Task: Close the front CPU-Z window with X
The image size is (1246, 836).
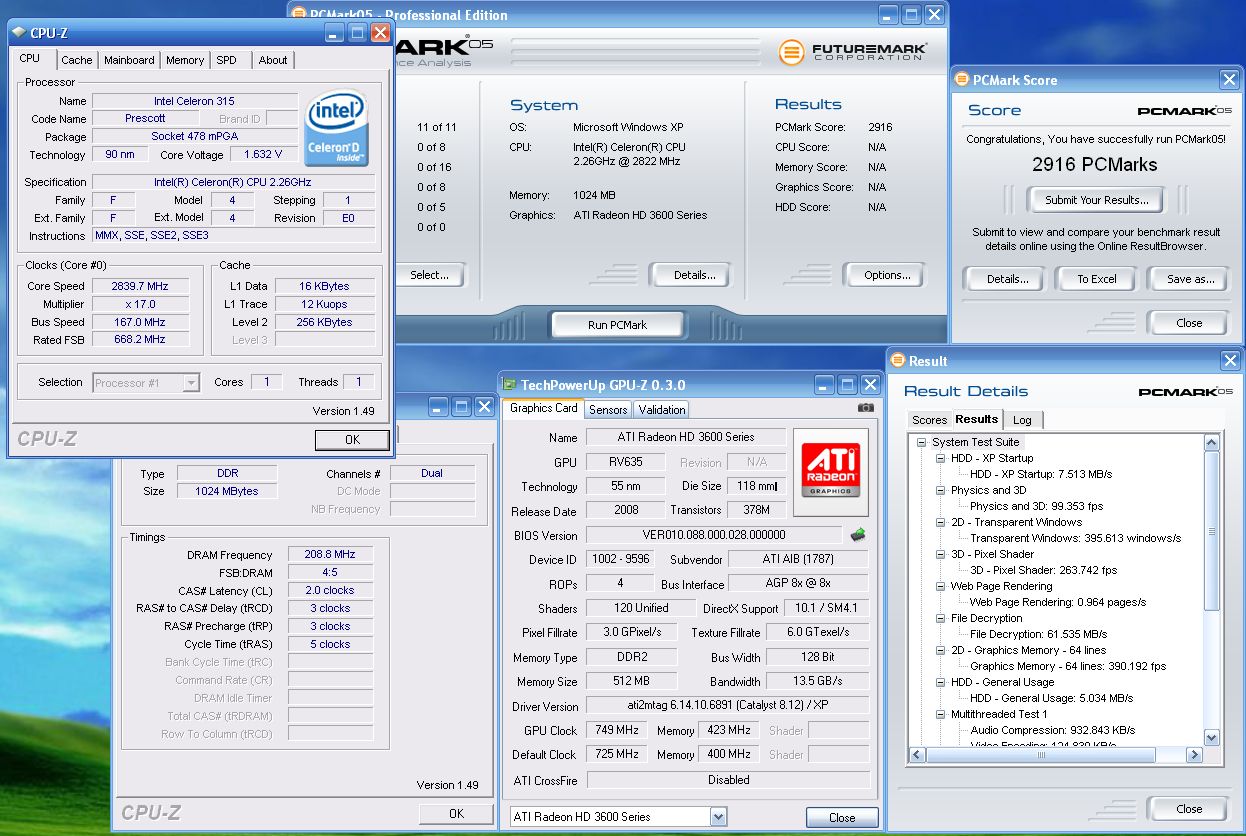Action: (x=380, y=33)
